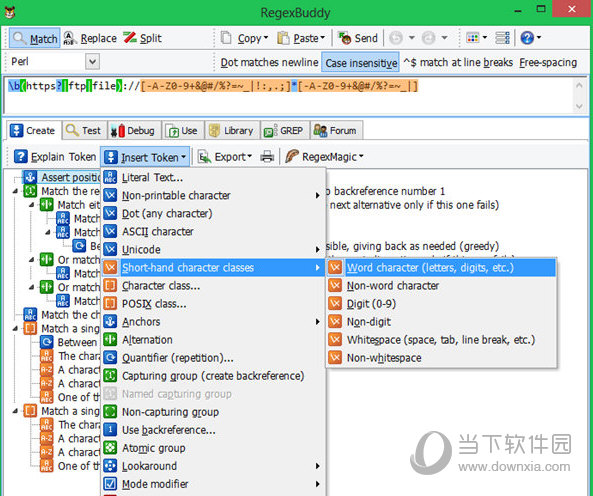Select the 'Between' tree item
This screenshot has height=496, width=593.
[70, 342]
